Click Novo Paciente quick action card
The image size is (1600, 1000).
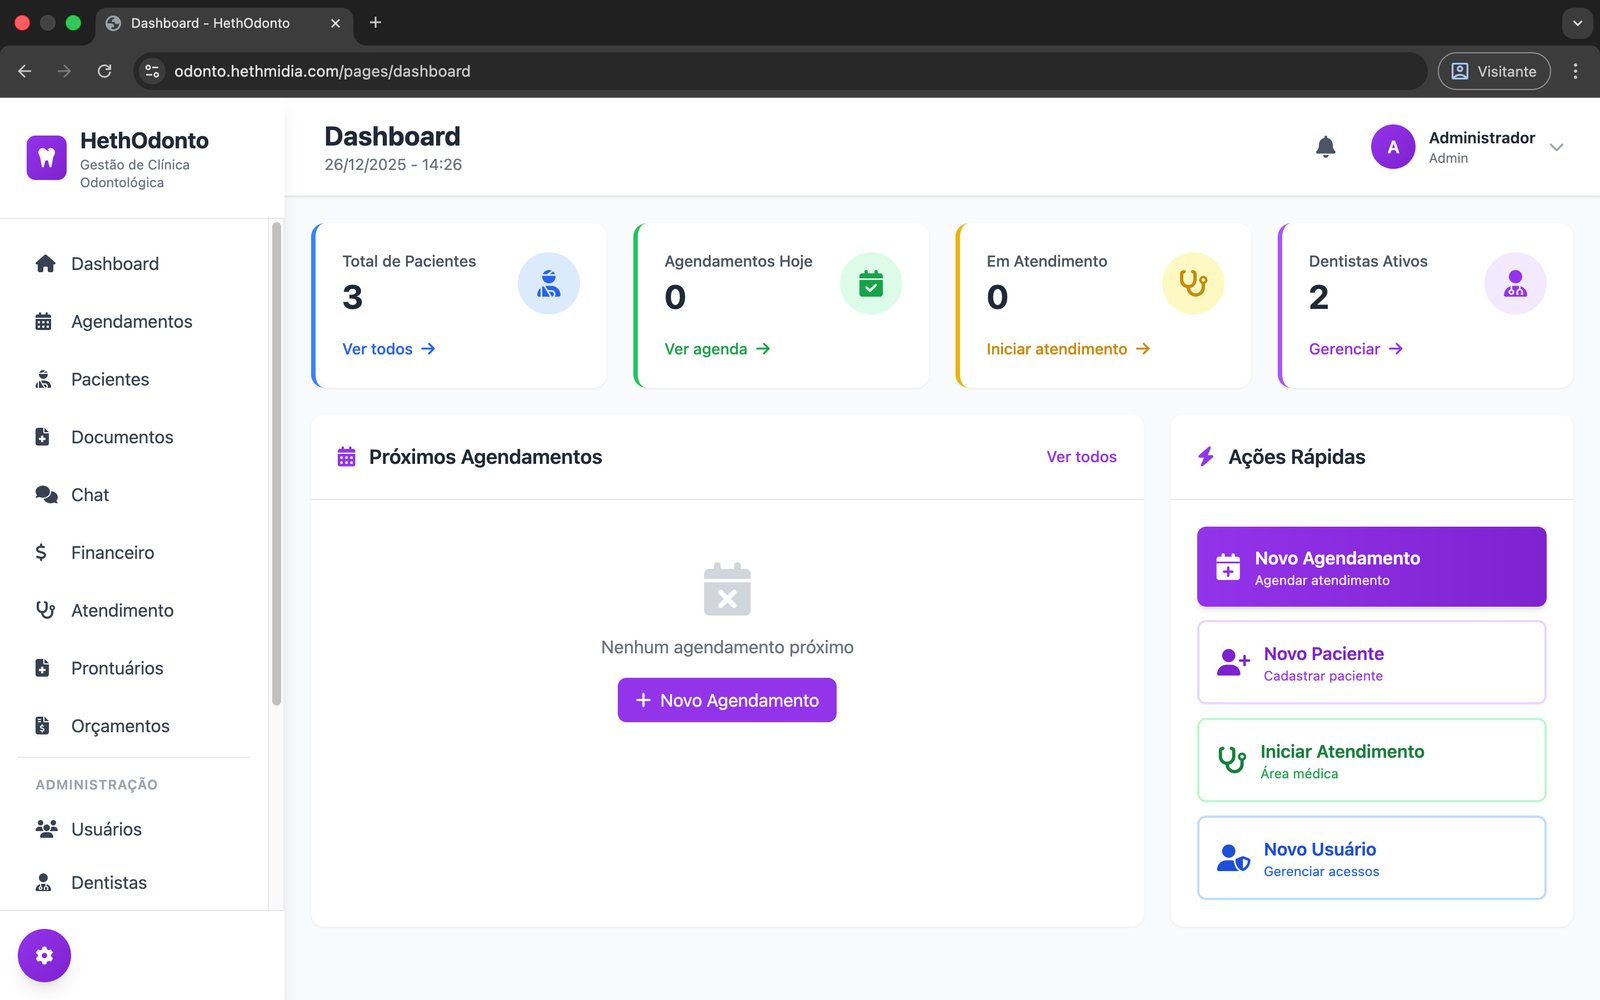[1370, 662]
